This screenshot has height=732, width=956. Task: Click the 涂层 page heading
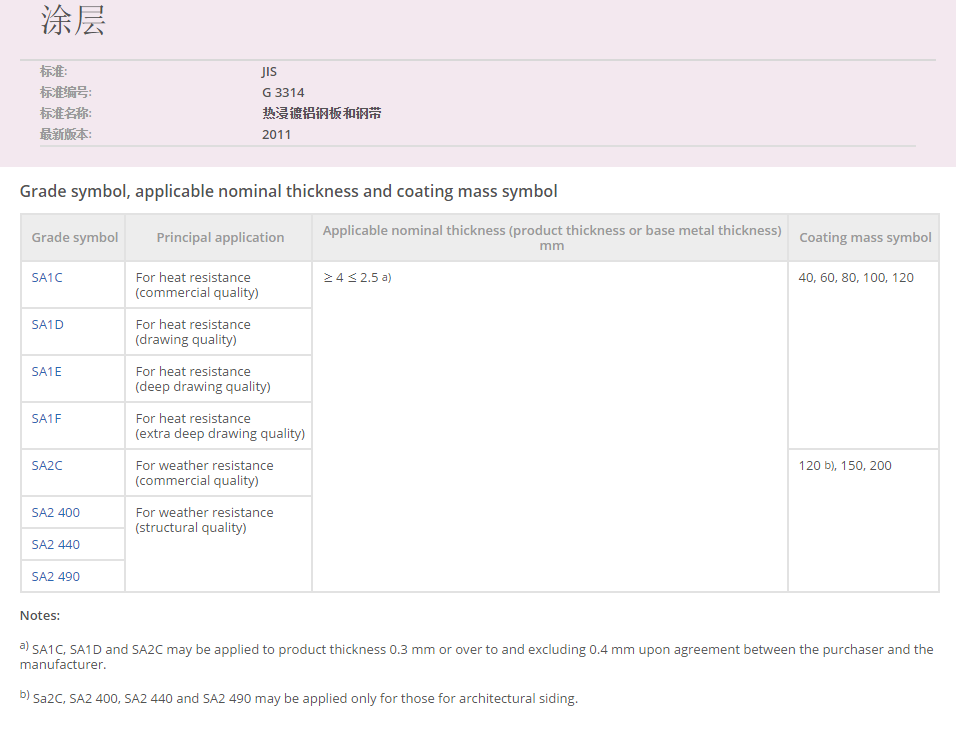coord(73,21)
